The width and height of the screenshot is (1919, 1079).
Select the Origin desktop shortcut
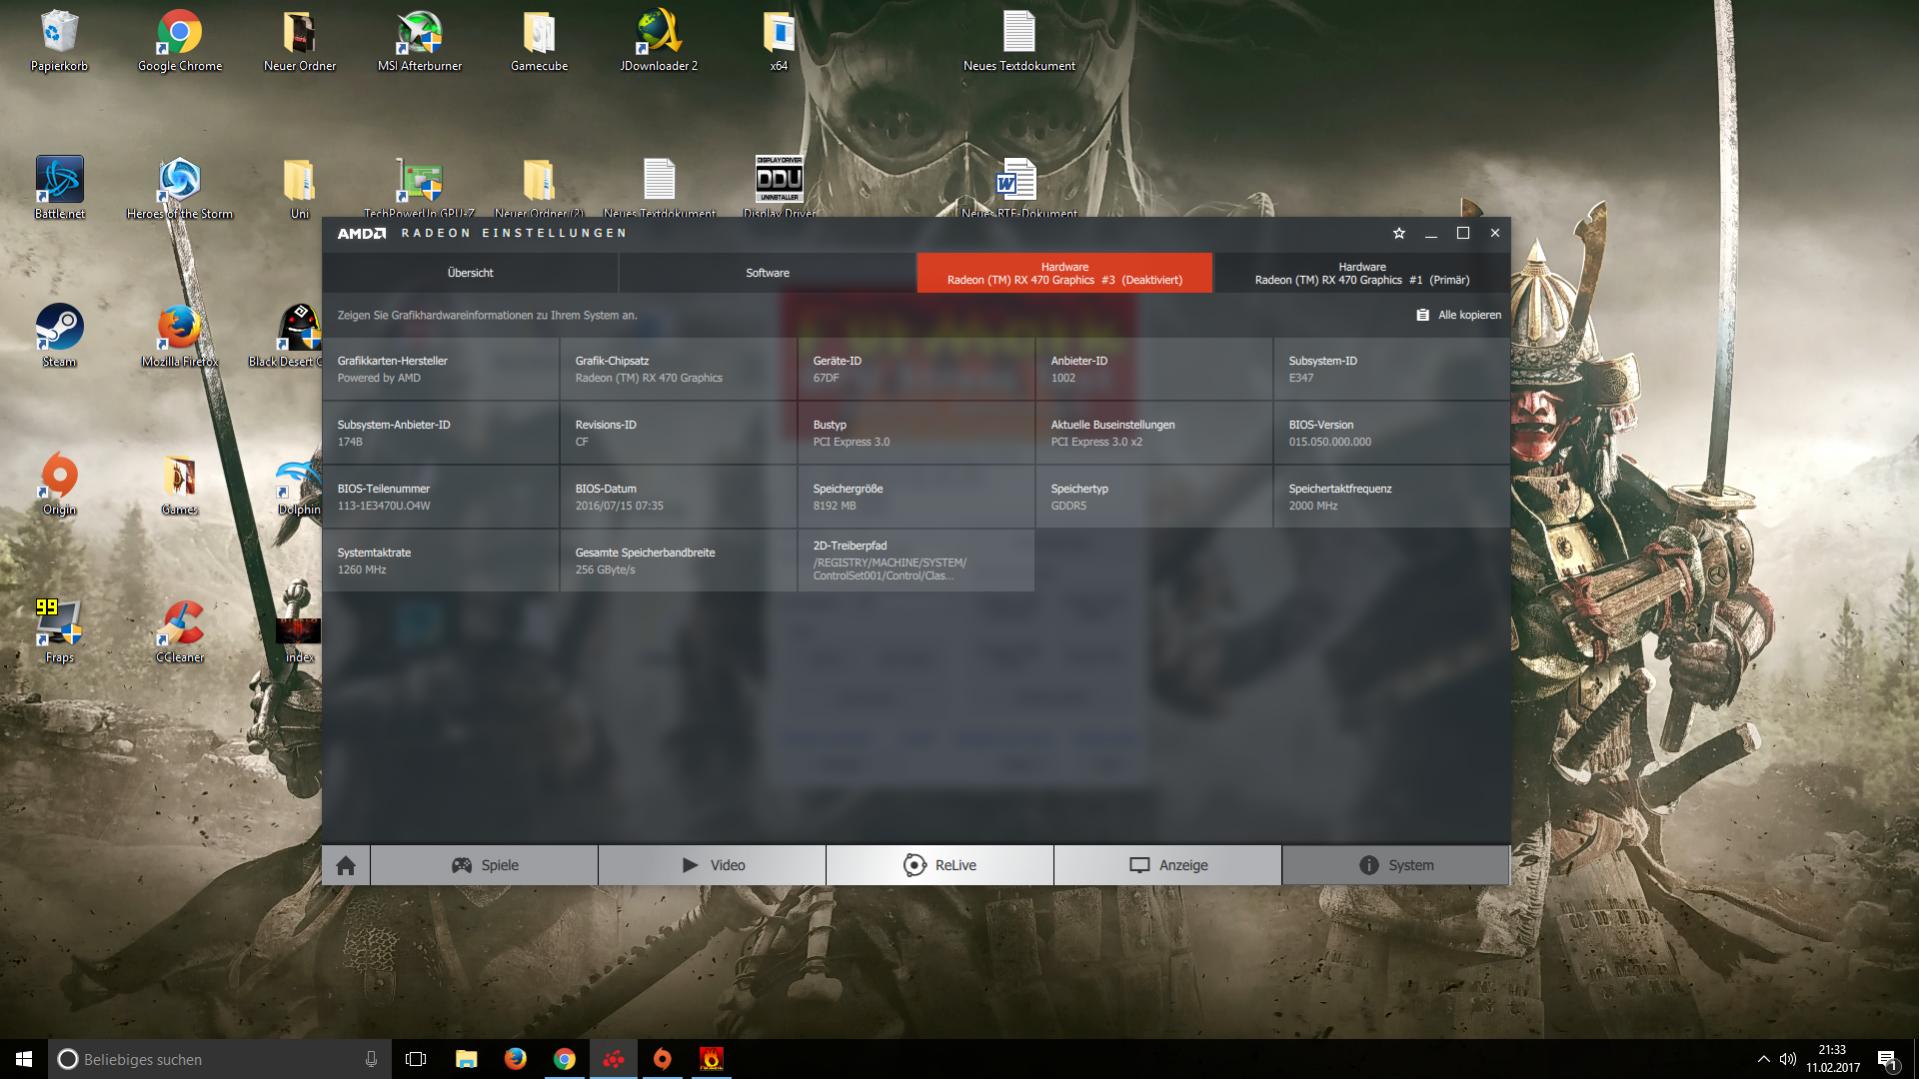[x=59, y=484]
